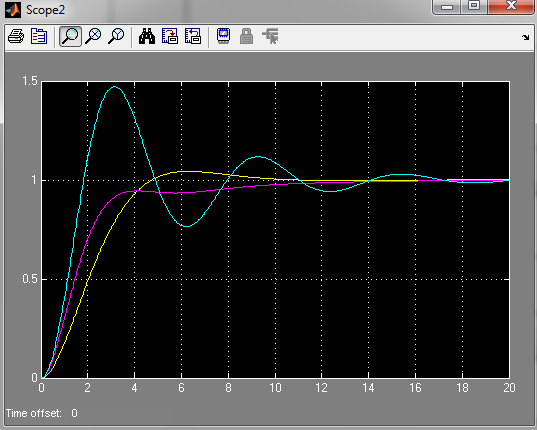Select the Zoom X-axis tool
Image resolution: width=537 pixels, height=430 pixels.
(93, 36)
